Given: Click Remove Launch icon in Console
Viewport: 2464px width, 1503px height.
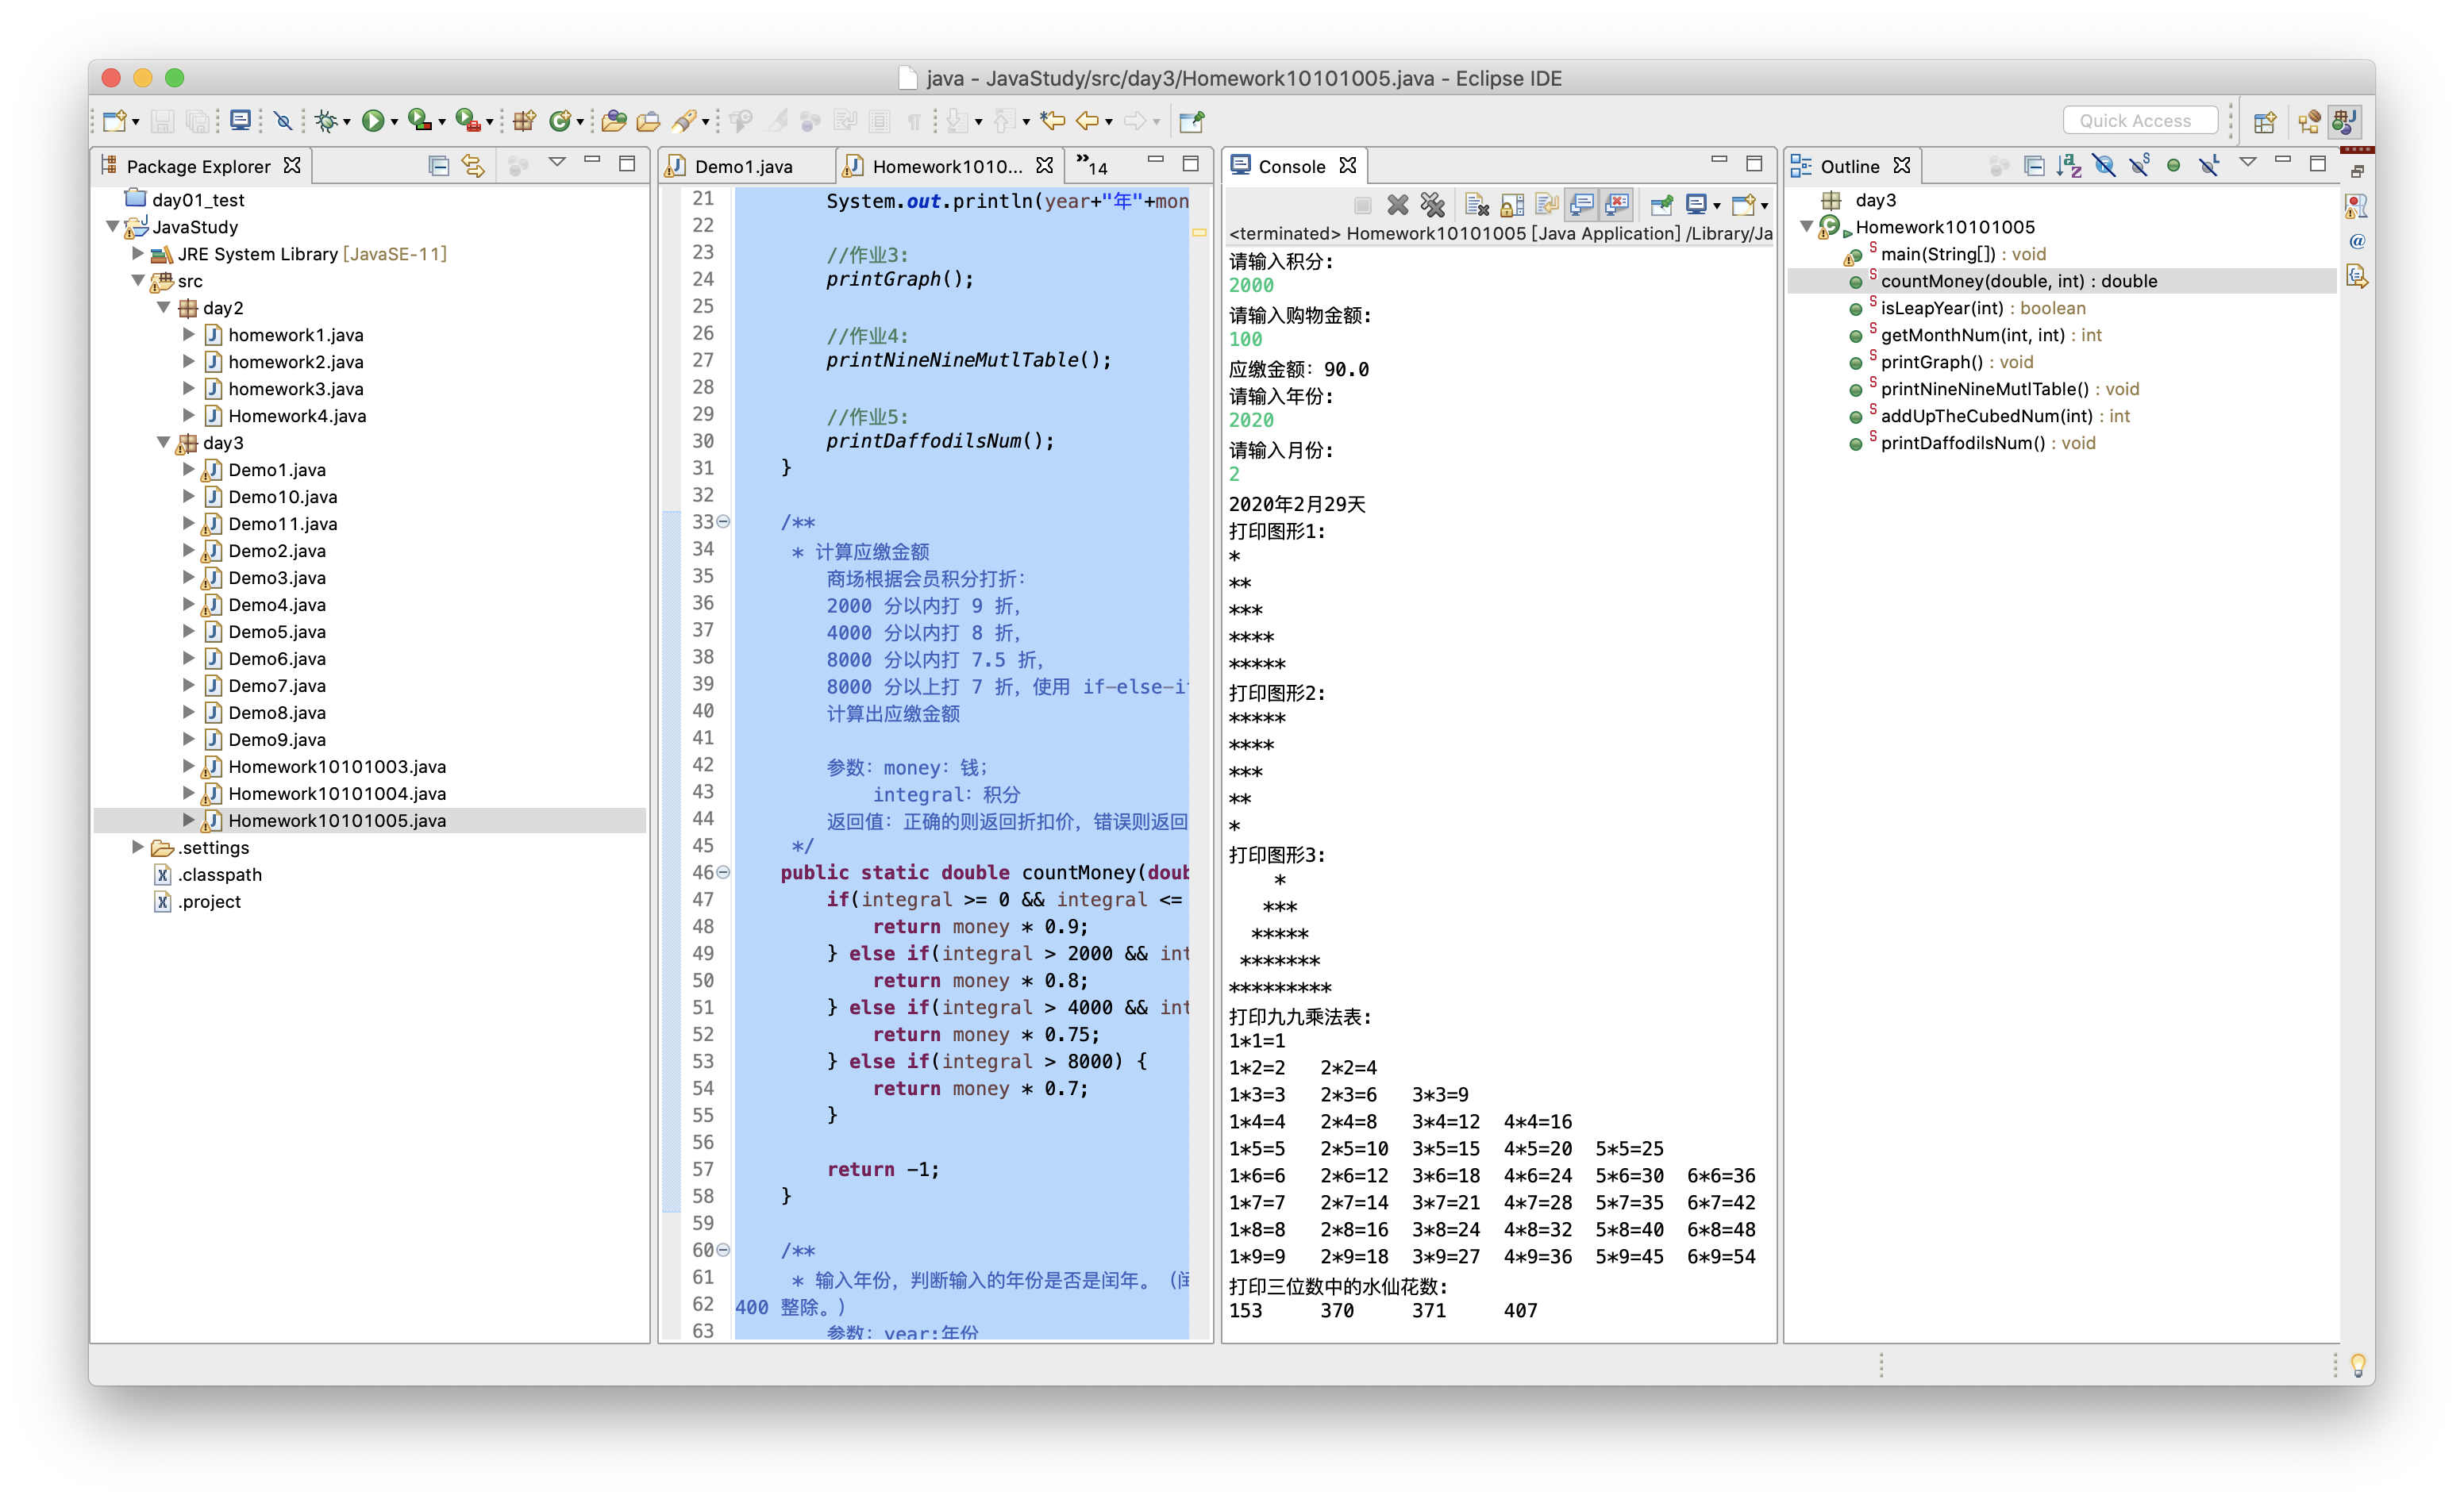Looking at the screenshot, I should (x=1398, y=205).
